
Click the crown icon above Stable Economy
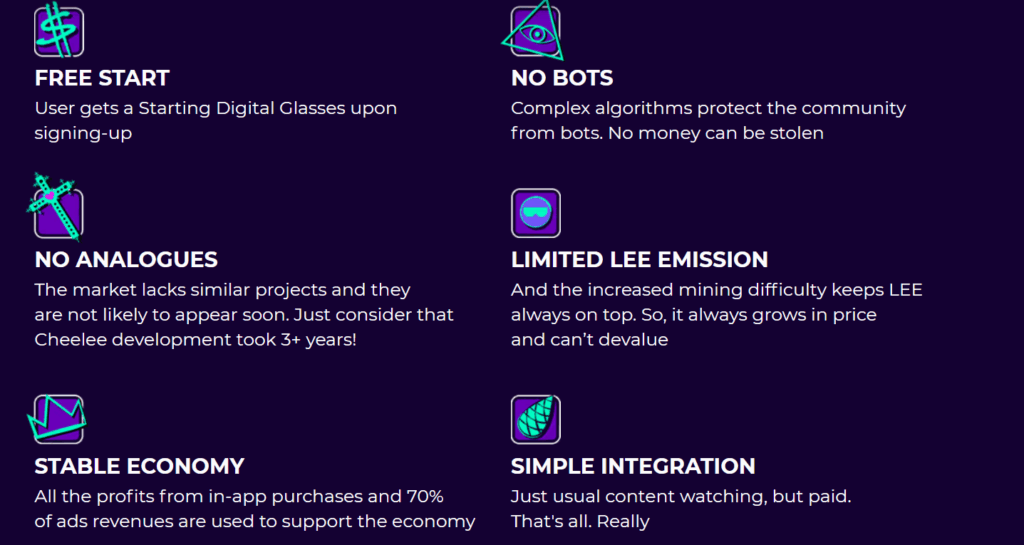click(x=58, y=419)
